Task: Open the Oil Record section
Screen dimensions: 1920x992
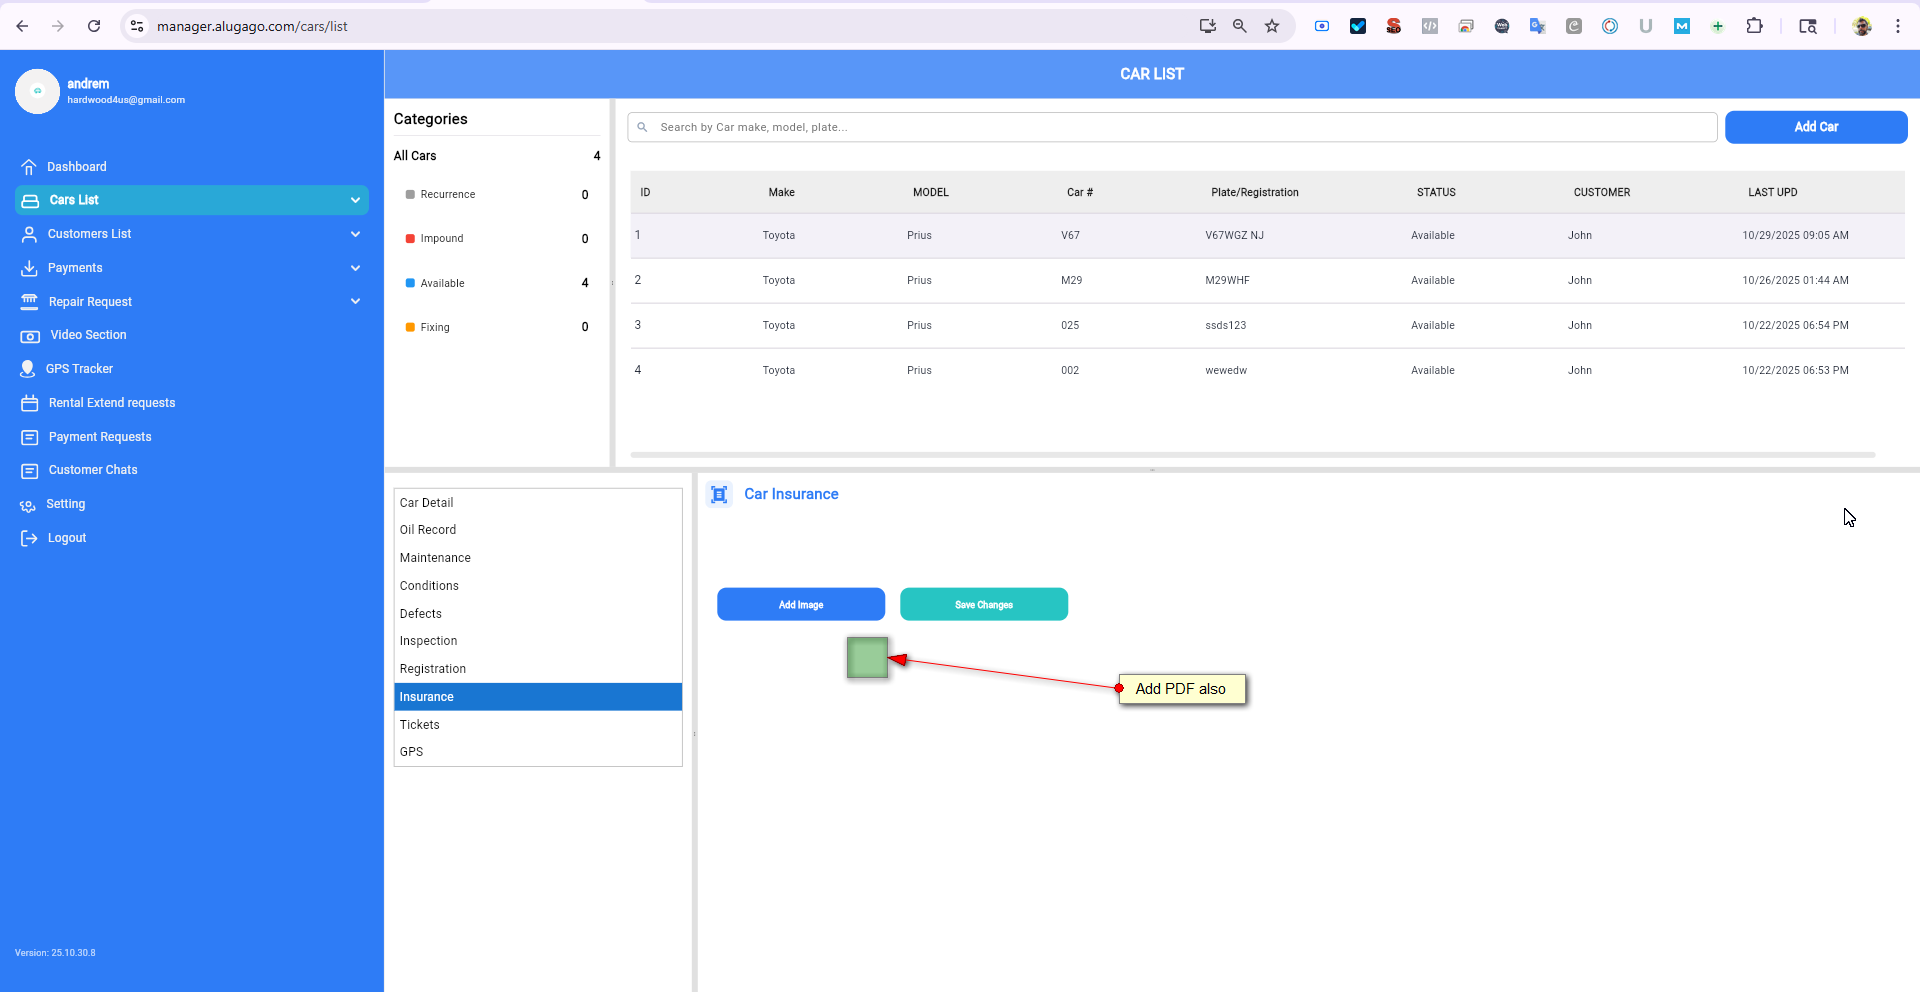Action: pyautogui.click(x=428, y=530)
